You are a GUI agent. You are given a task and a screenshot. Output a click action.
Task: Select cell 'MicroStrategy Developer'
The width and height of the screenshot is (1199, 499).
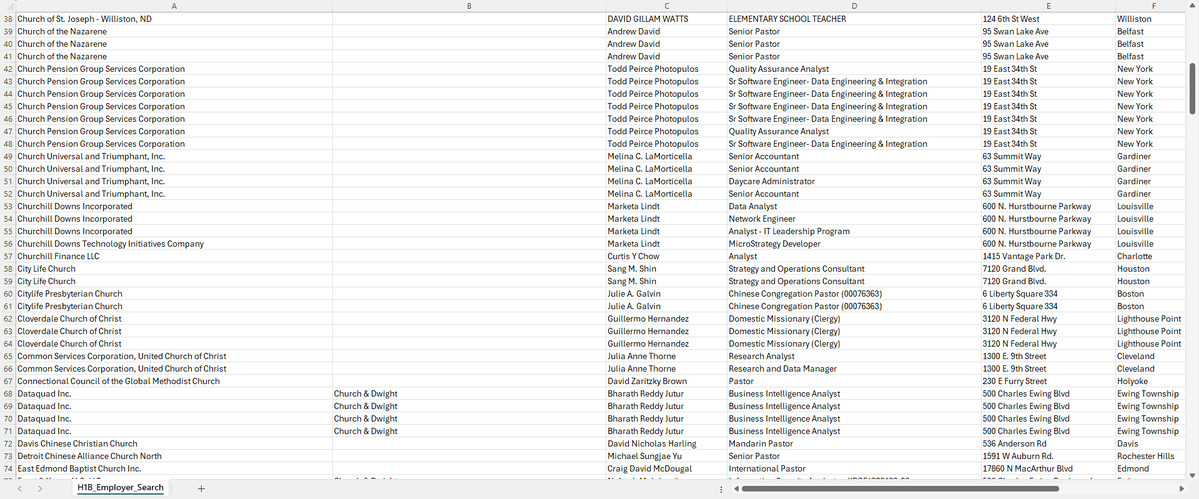(x=853, y=244)
